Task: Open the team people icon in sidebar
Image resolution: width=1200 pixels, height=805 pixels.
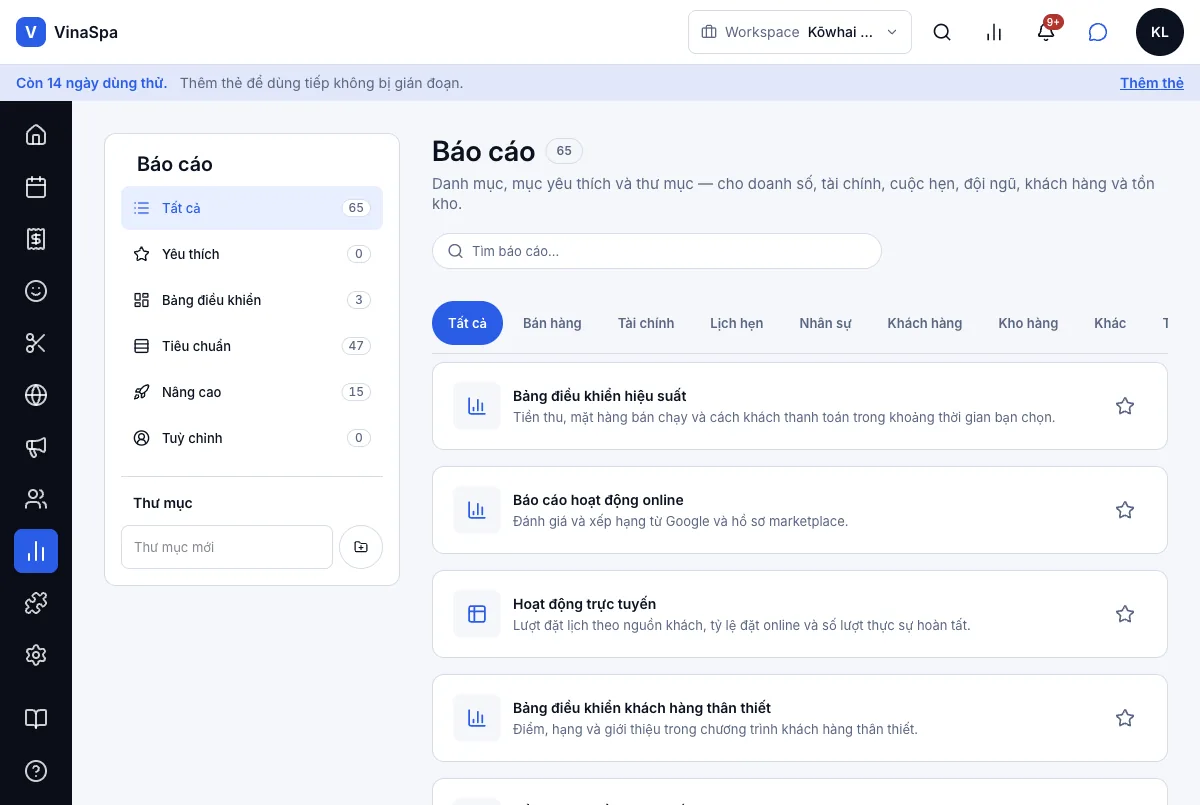Action: click(36, 498)
